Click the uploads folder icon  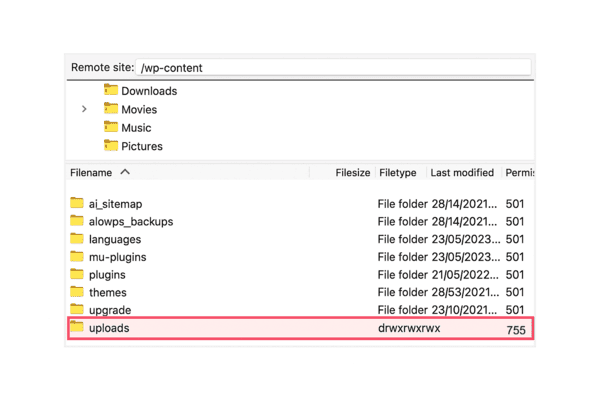(77, 328)
